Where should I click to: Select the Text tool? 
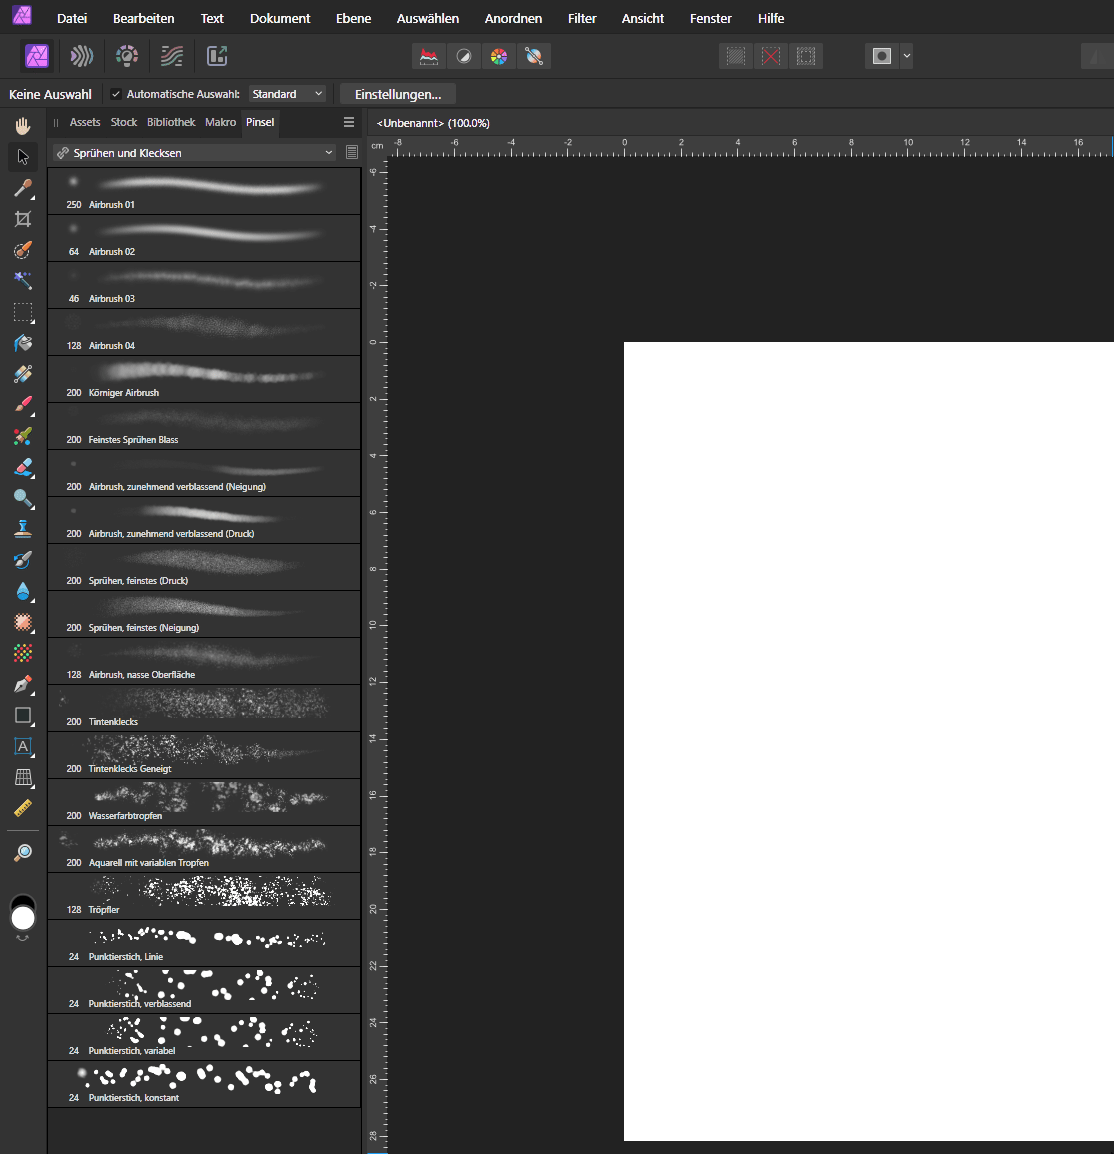[22, 747]
